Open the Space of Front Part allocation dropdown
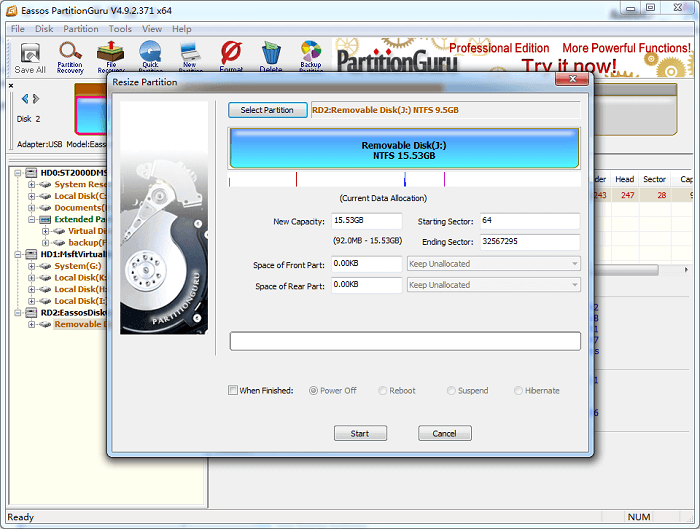Screen dimensions: 700x529 pos(494,264)
